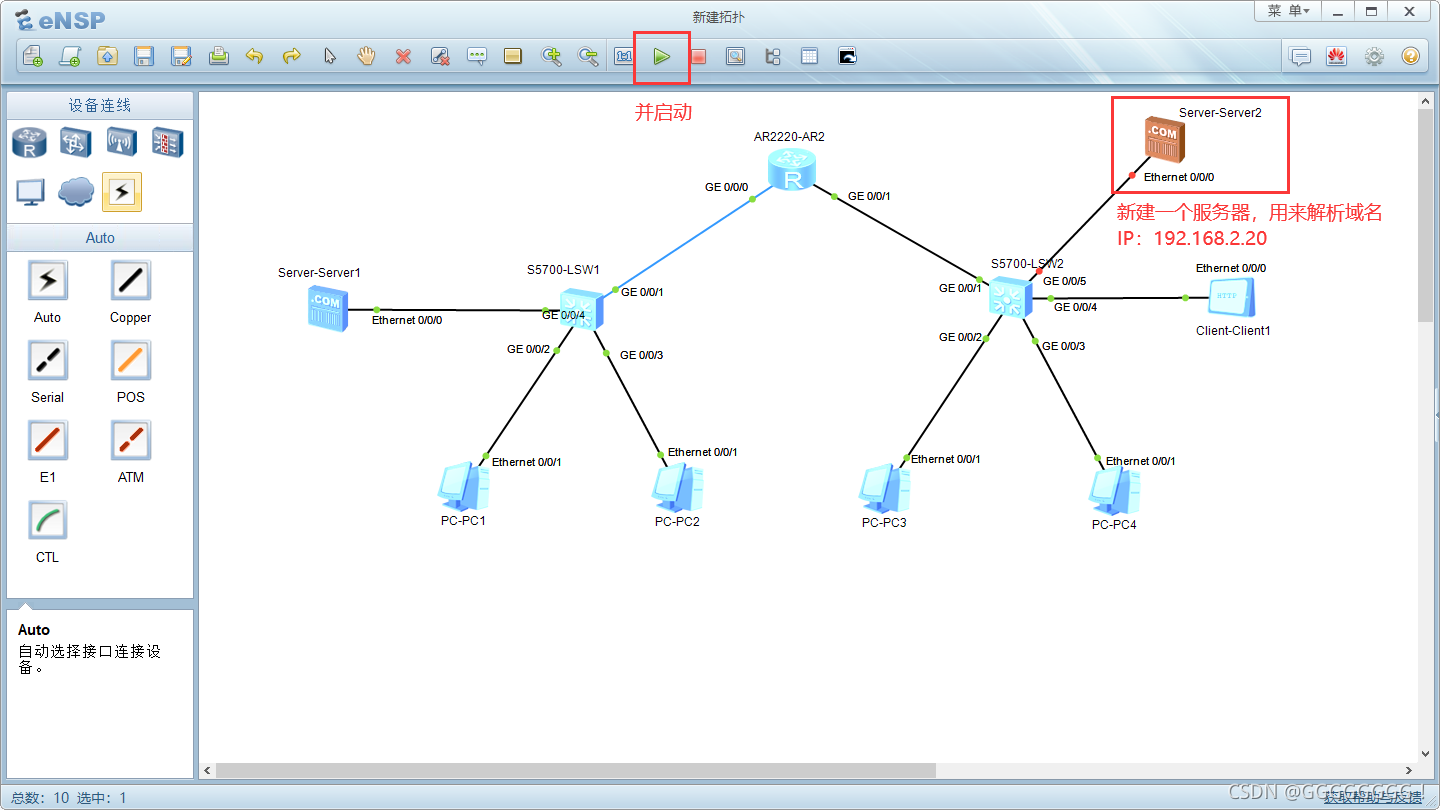Select the text annotation tool
1440x810 pixels.
click(x=477, y=56)
